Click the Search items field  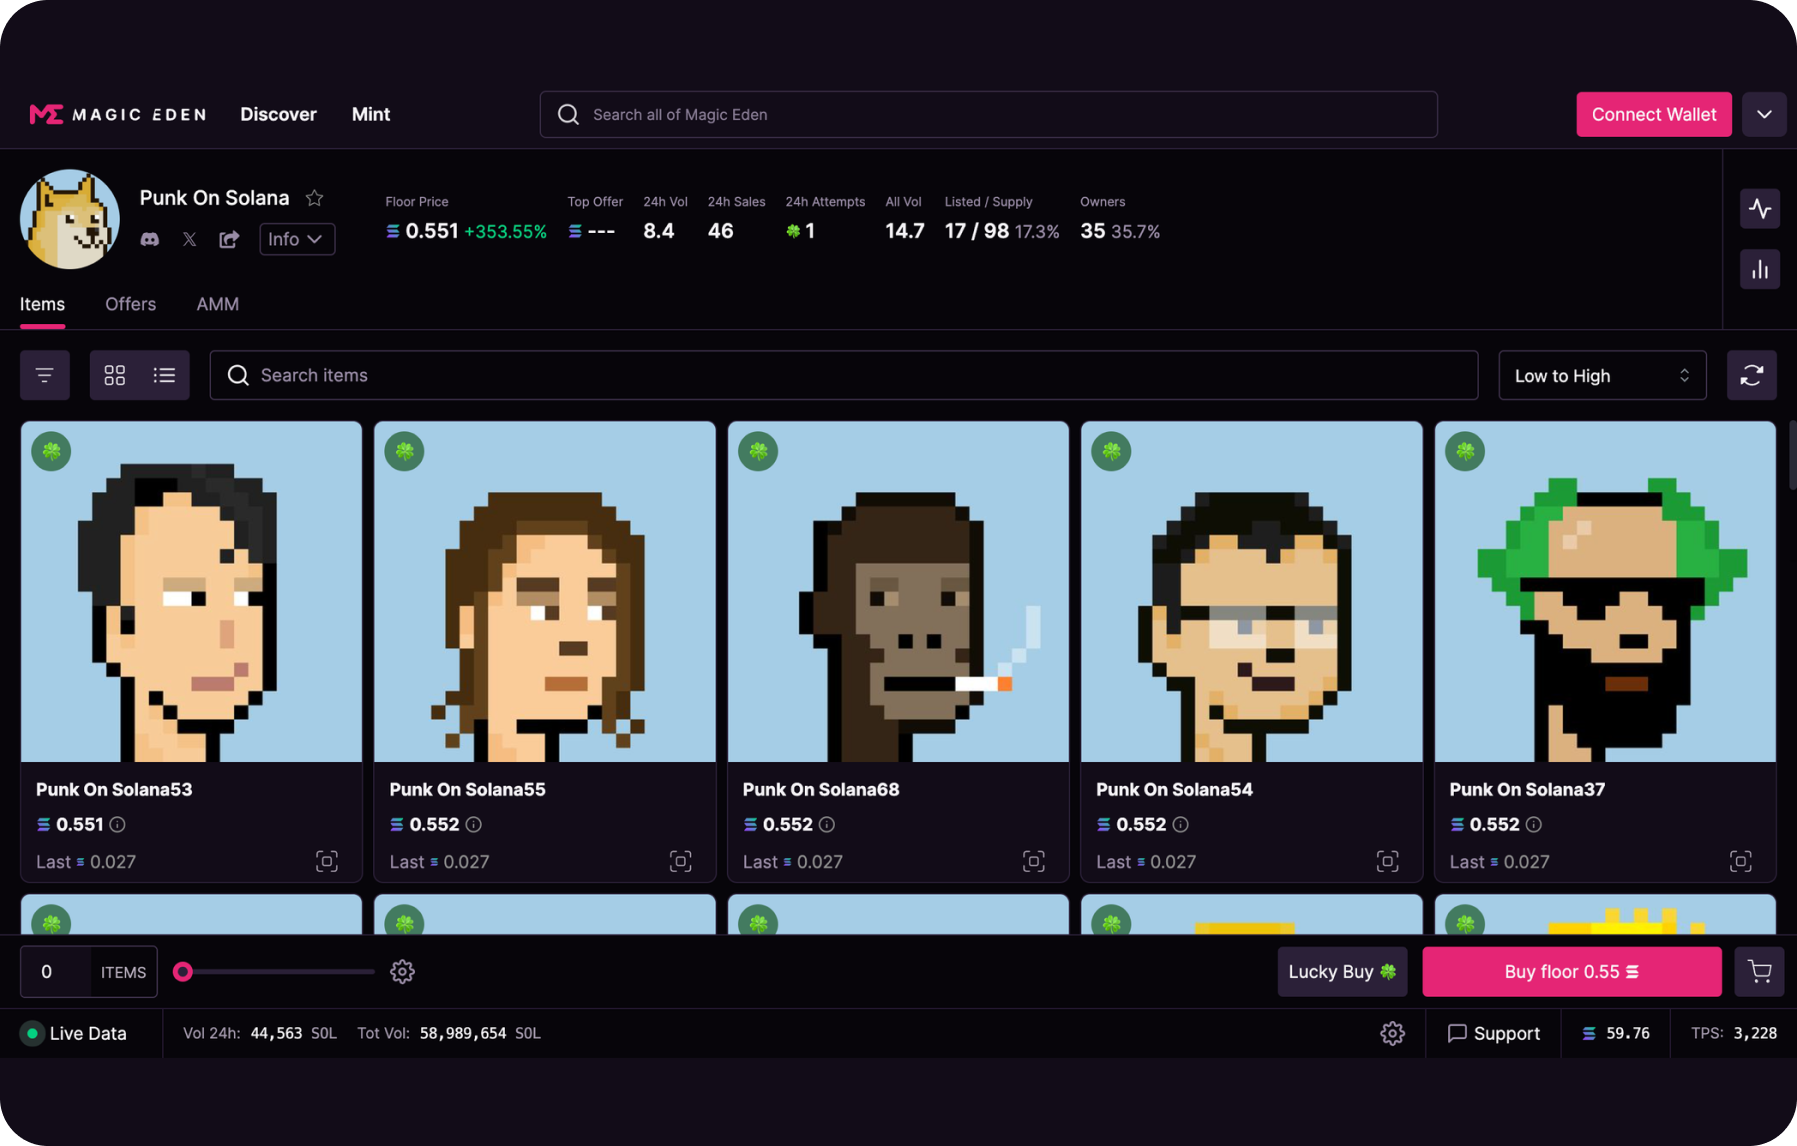coord(844,375)
